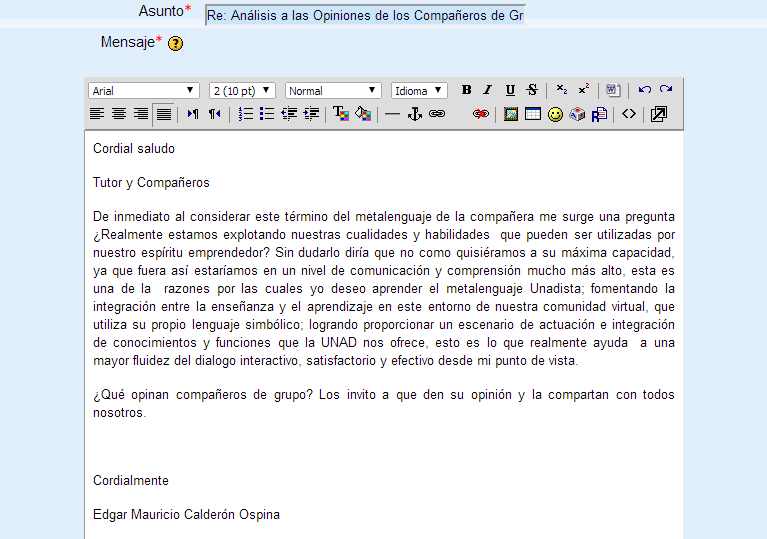Toggle bold formatting in the editor
The image size is (767, 539).
point(466,90)
